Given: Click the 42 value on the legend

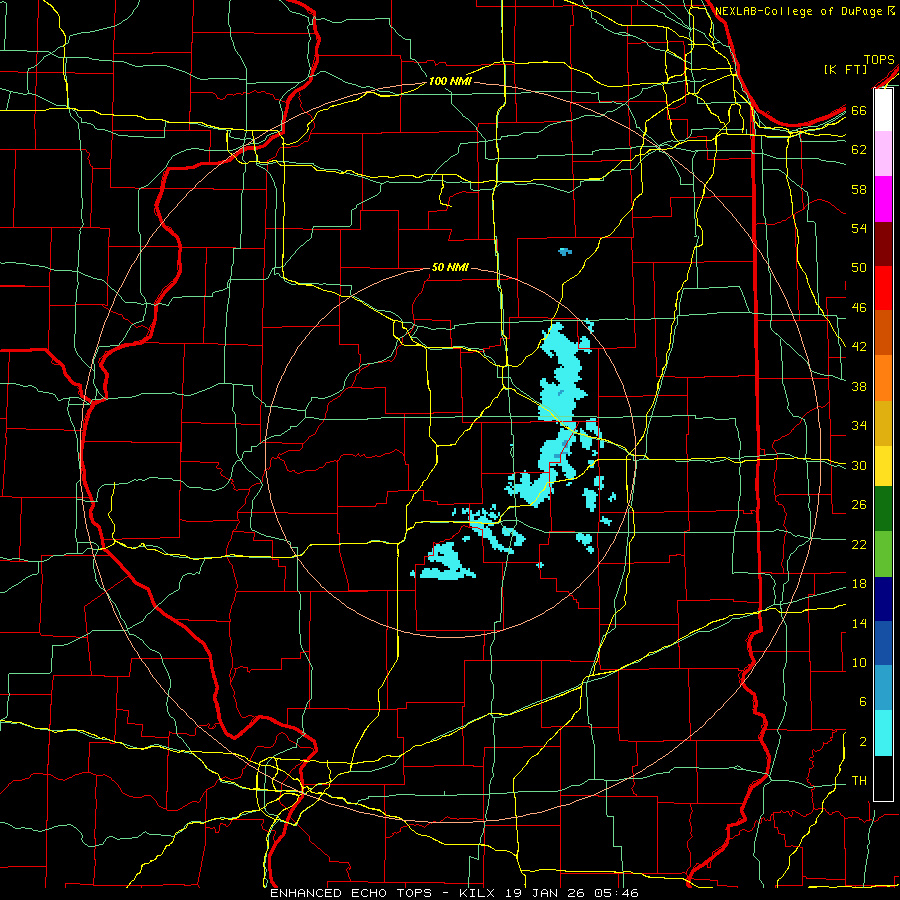Looking at the screenshot, I should (x=859, y=346).
